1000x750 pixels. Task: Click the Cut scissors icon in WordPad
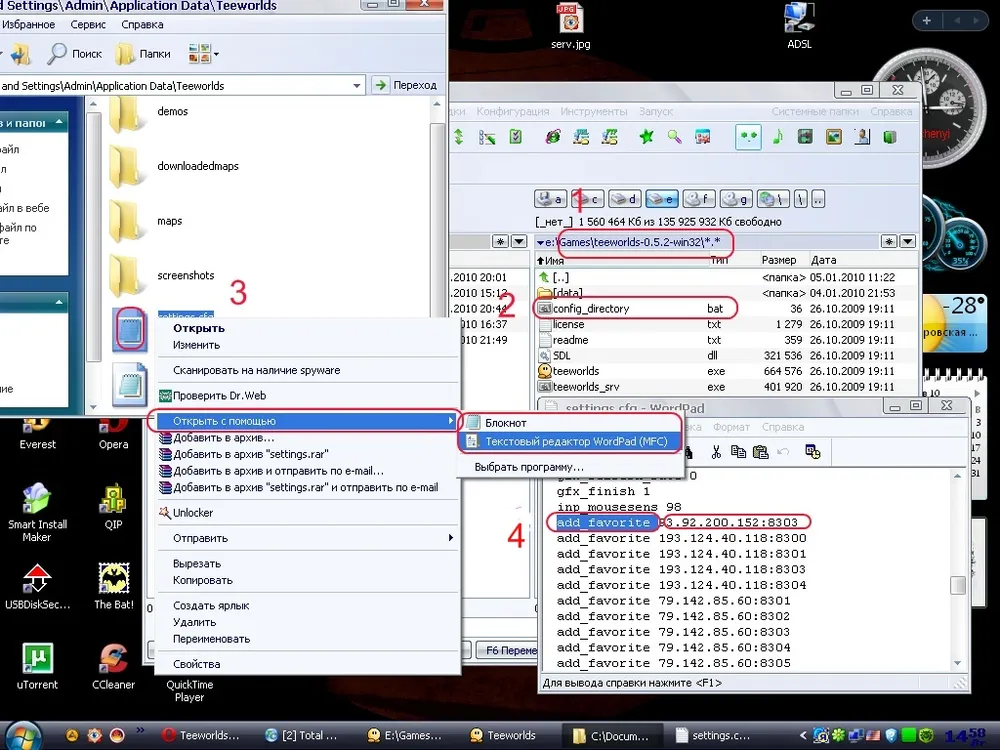point(716,452)
